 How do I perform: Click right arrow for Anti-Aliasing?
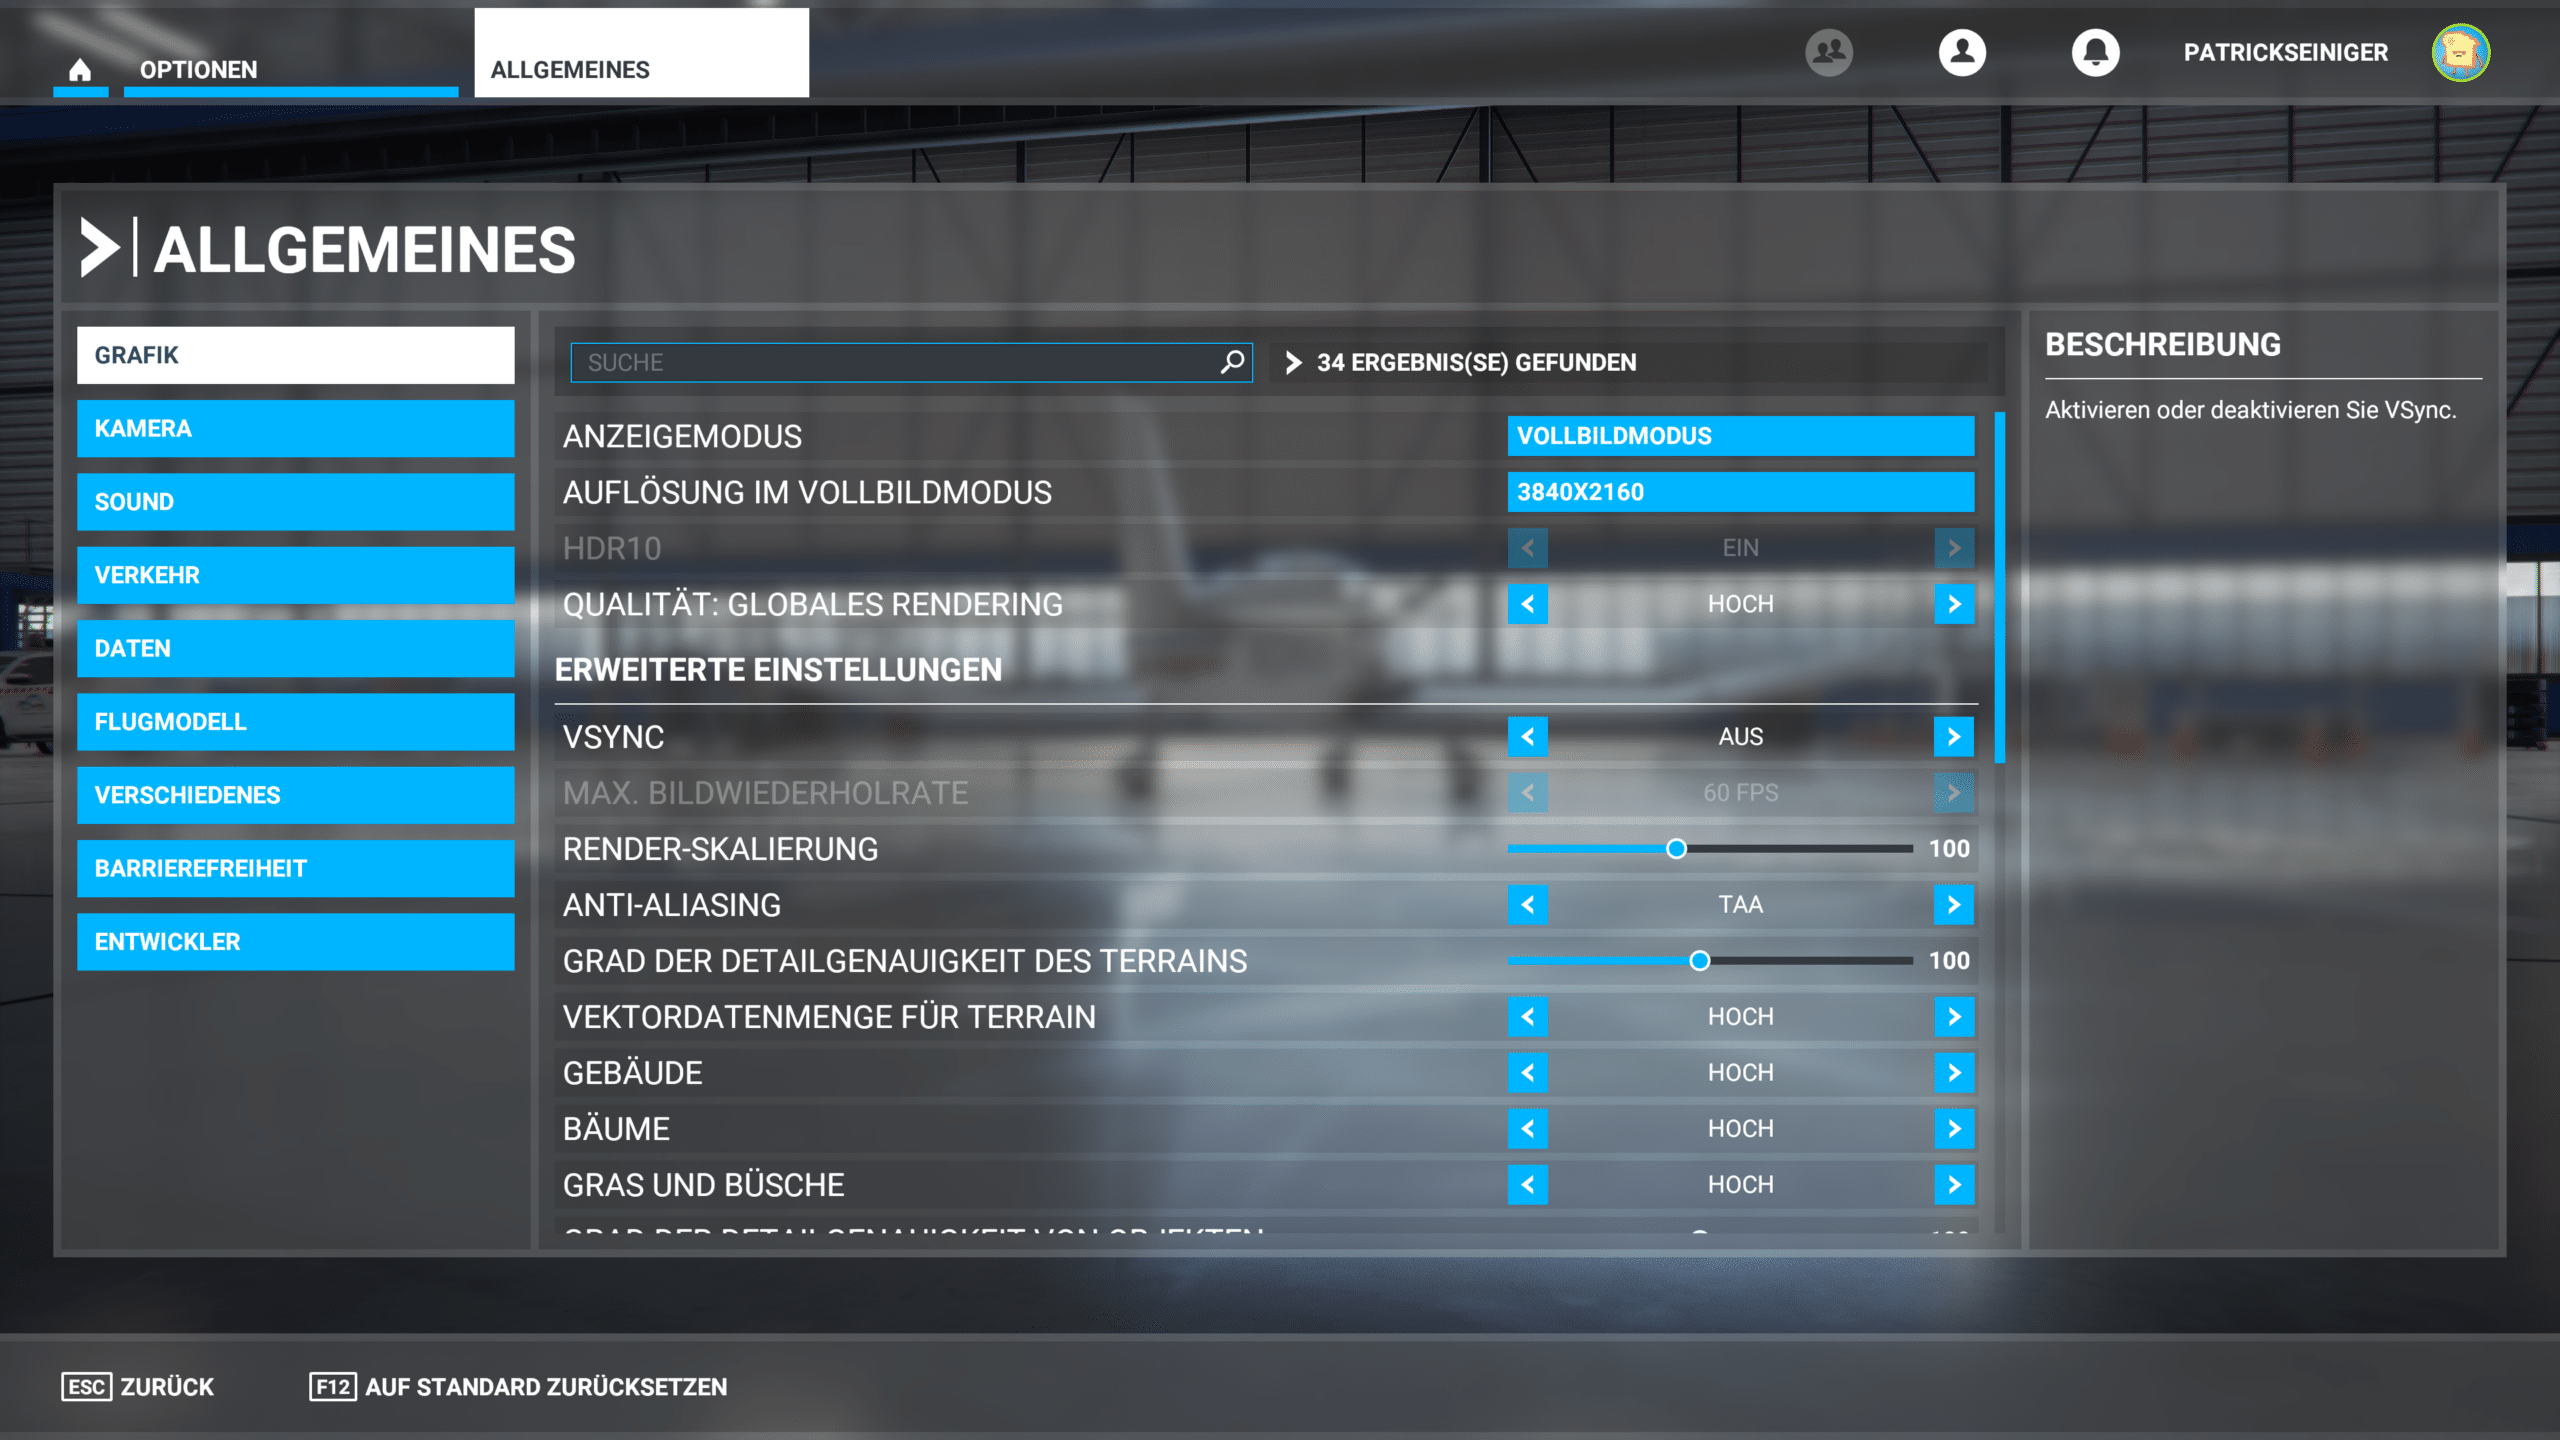tap(1954, 905)
